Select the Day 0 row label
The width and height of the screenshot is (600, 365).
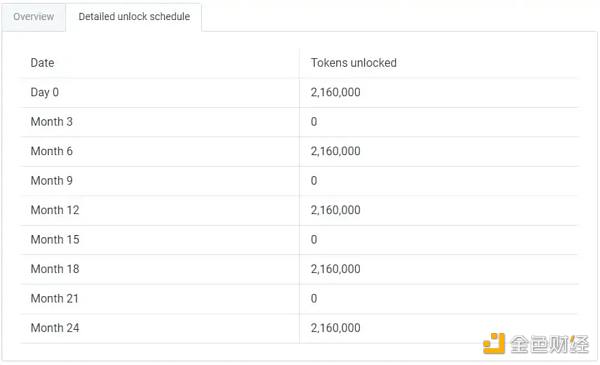pyautogui.click(x=44, y=92)
